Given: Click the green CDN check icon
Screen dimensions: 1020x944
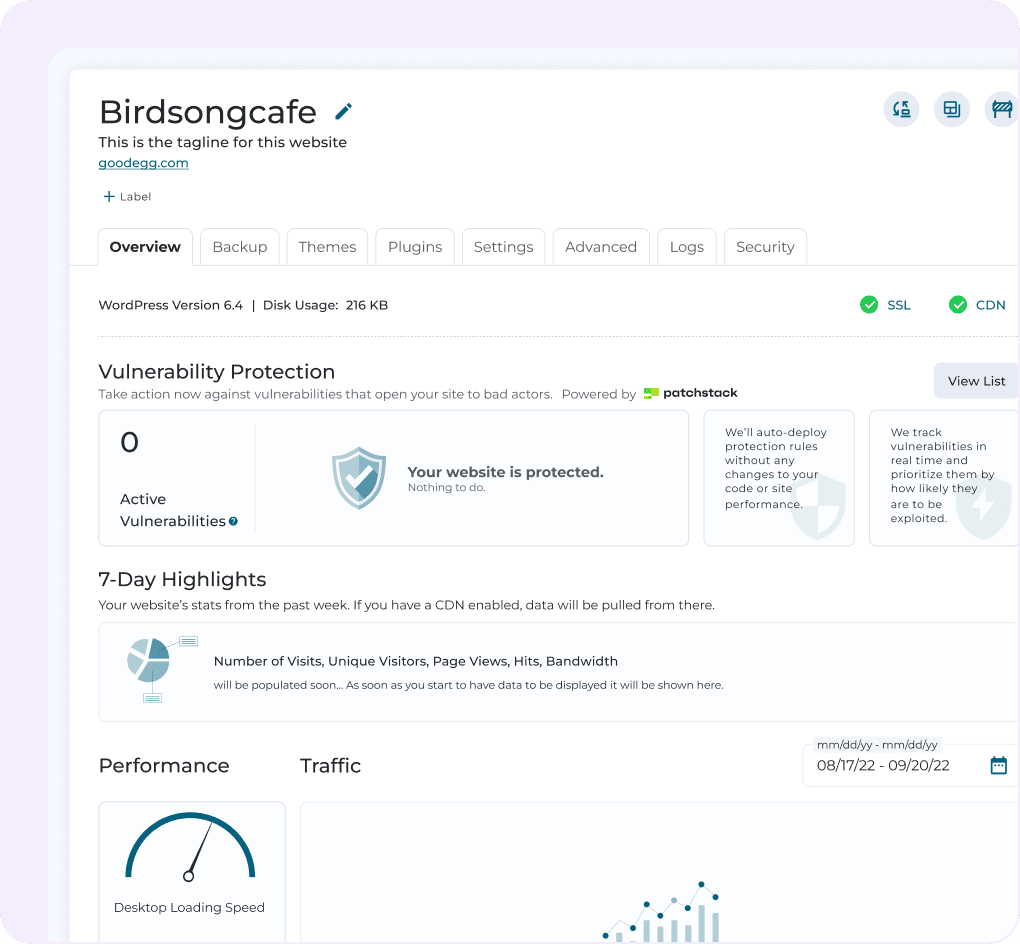Looking at the screenshot, I should (x=958, y=304).
